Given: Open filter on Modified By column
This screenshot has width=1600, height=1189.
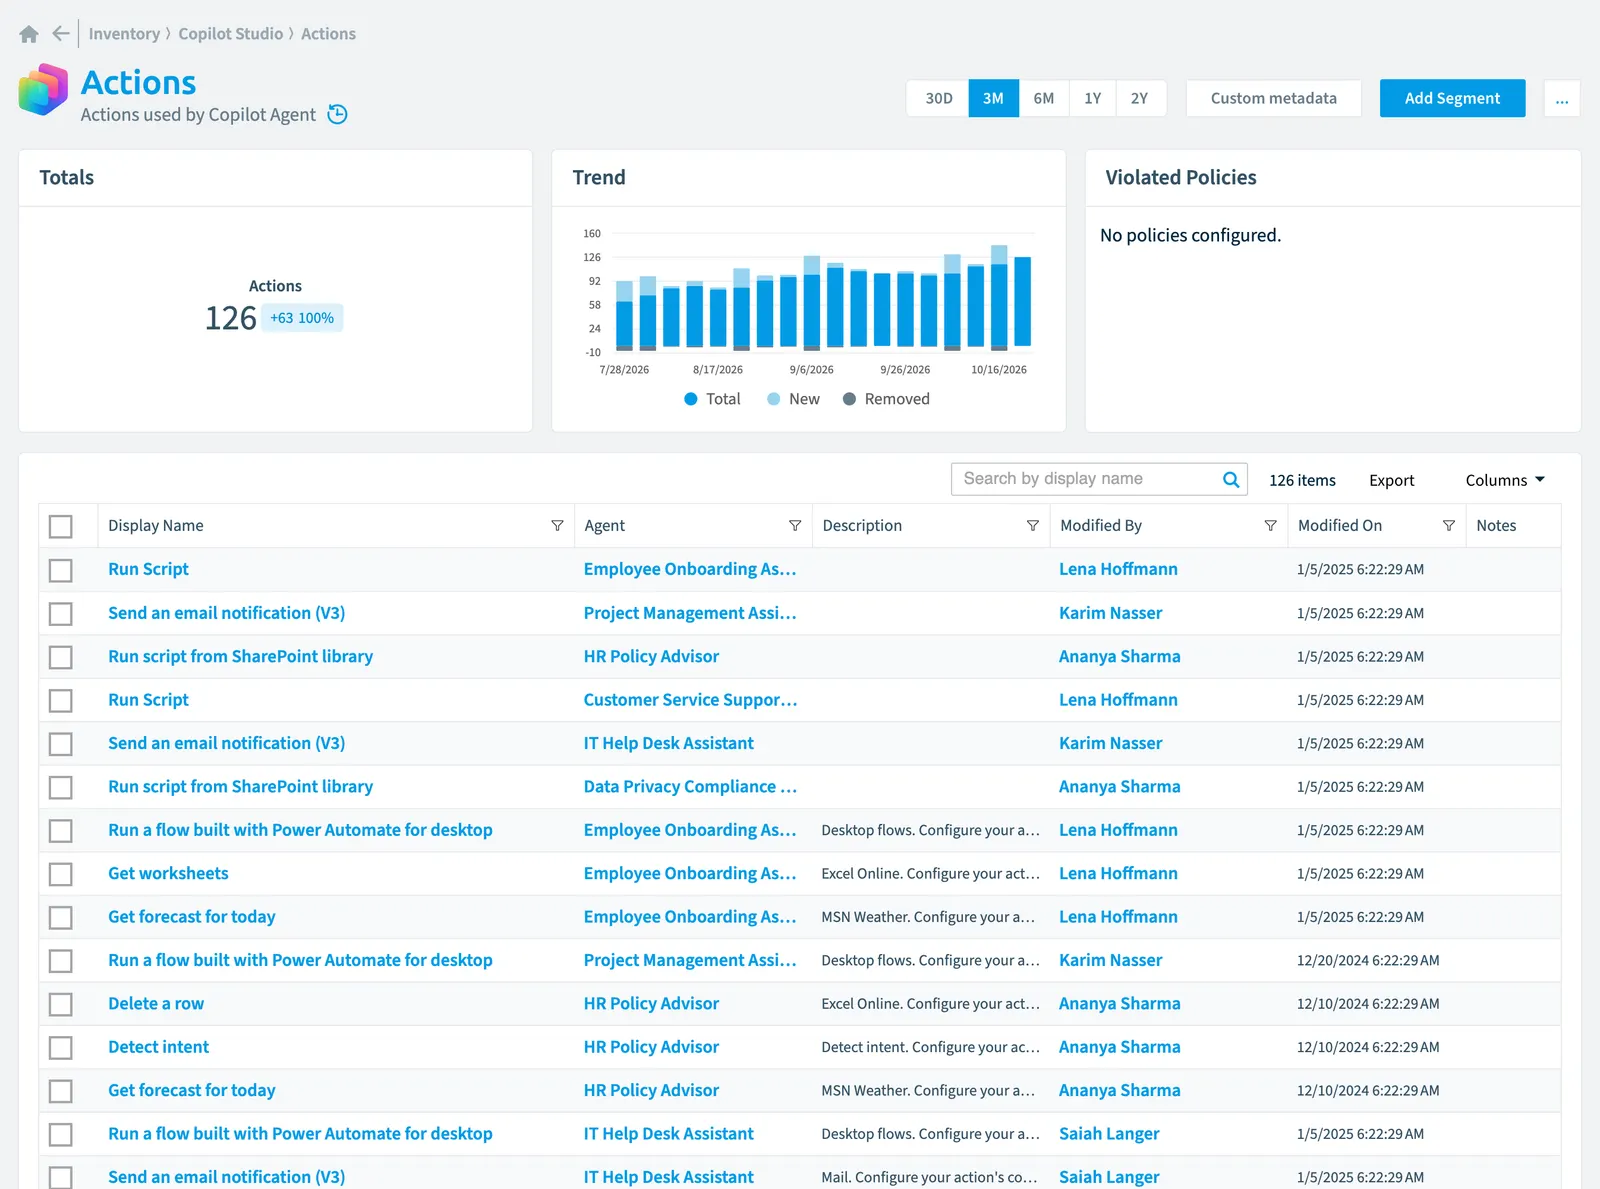Looking at the screenshot, I should point(1270,526).
